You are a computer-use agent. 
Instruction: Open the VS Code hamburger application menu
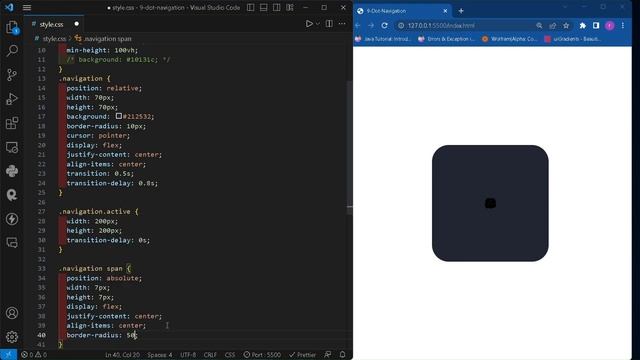tap(27, 7)
